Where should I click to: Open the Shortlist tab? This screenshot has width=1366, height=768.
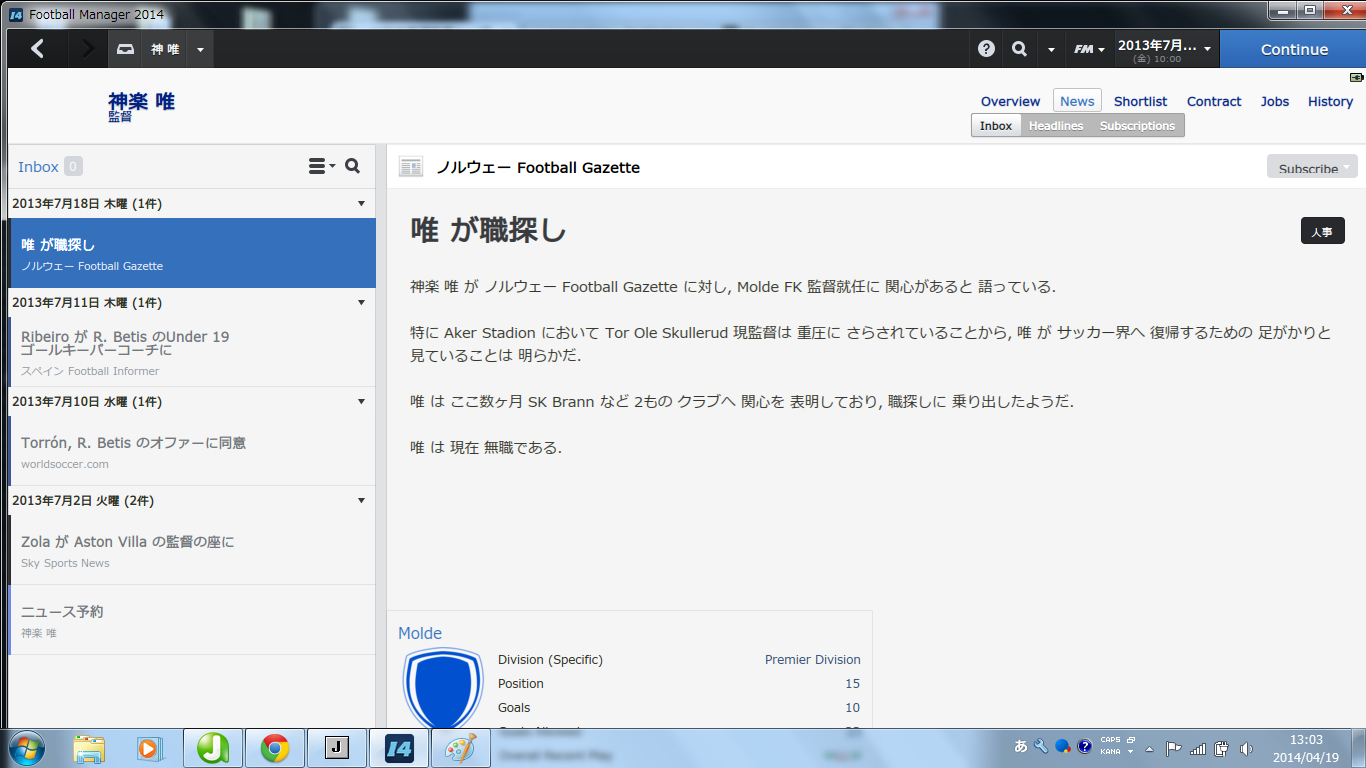click(1140, 101)
